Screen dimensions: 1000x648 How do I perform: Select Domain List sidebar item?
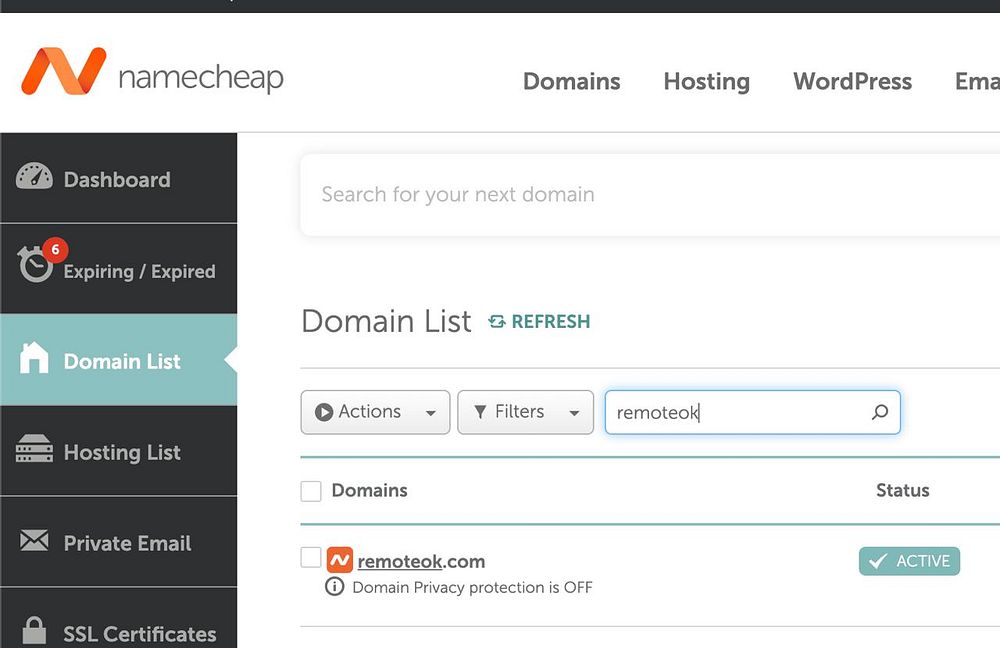tap(119, 360)
